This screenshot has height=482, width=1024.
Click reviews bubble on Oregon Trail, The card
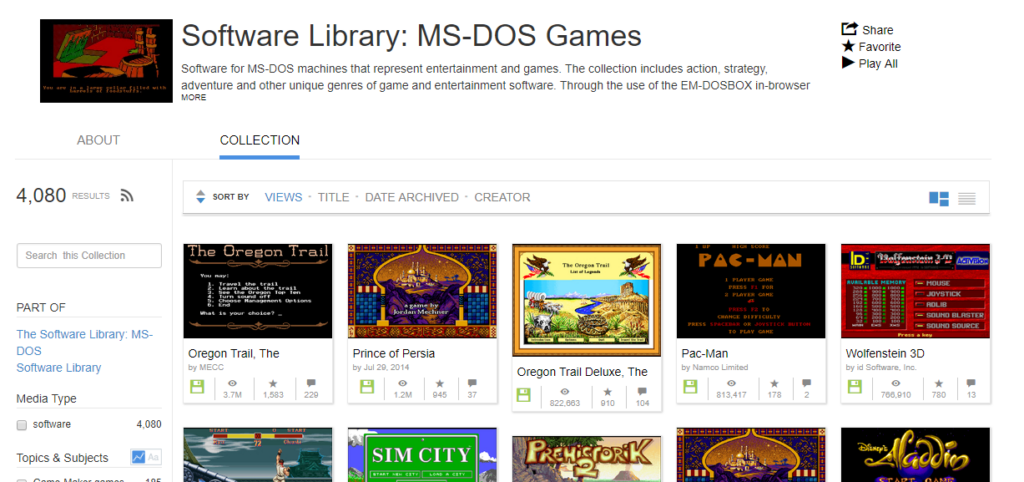311,383
